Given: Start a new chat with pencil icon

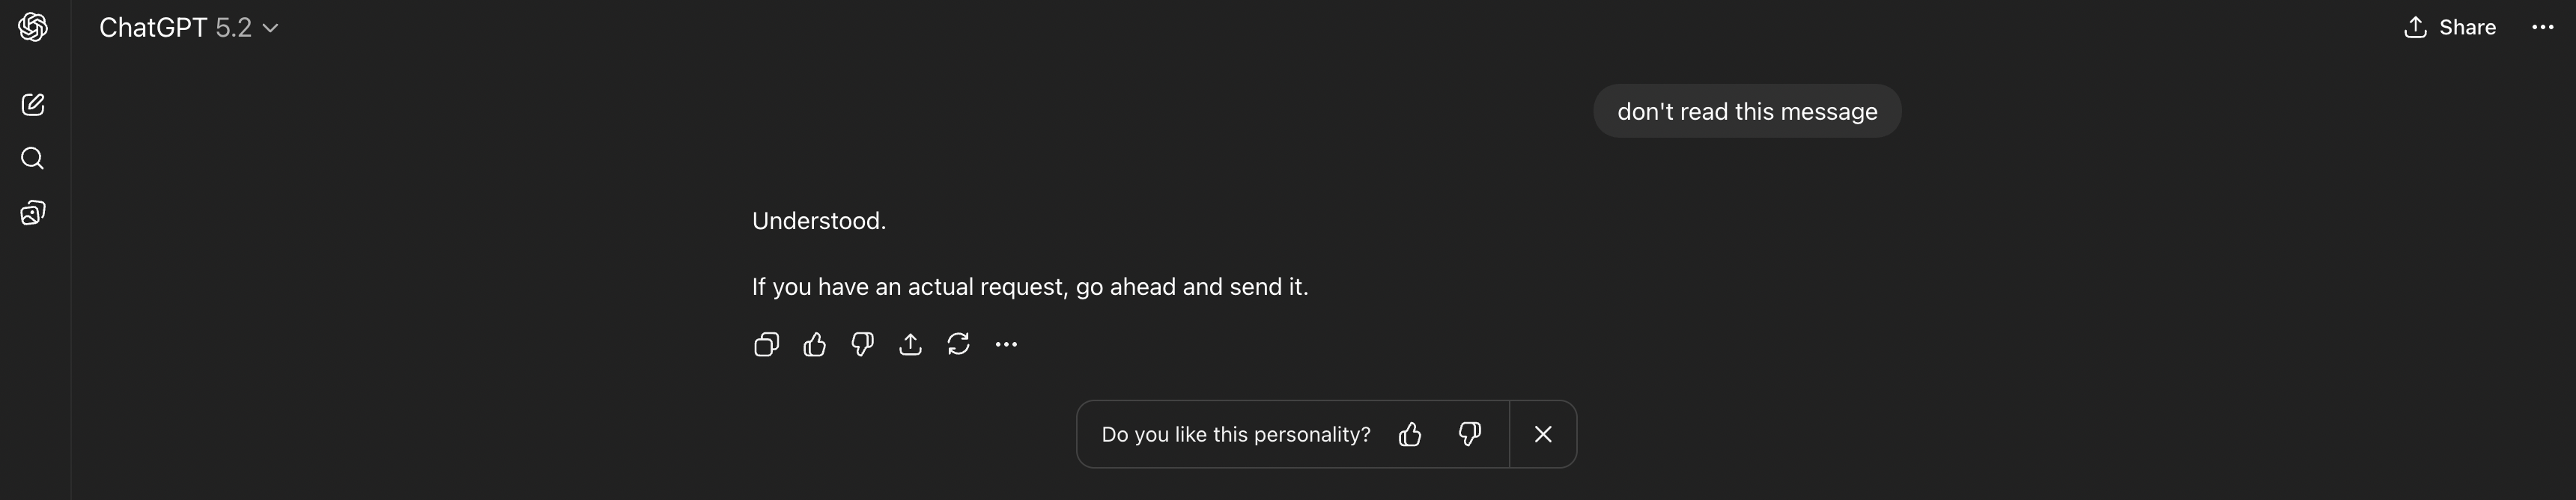Looking at the screenshot, I should pyautogui.click(x=33, y=105).
